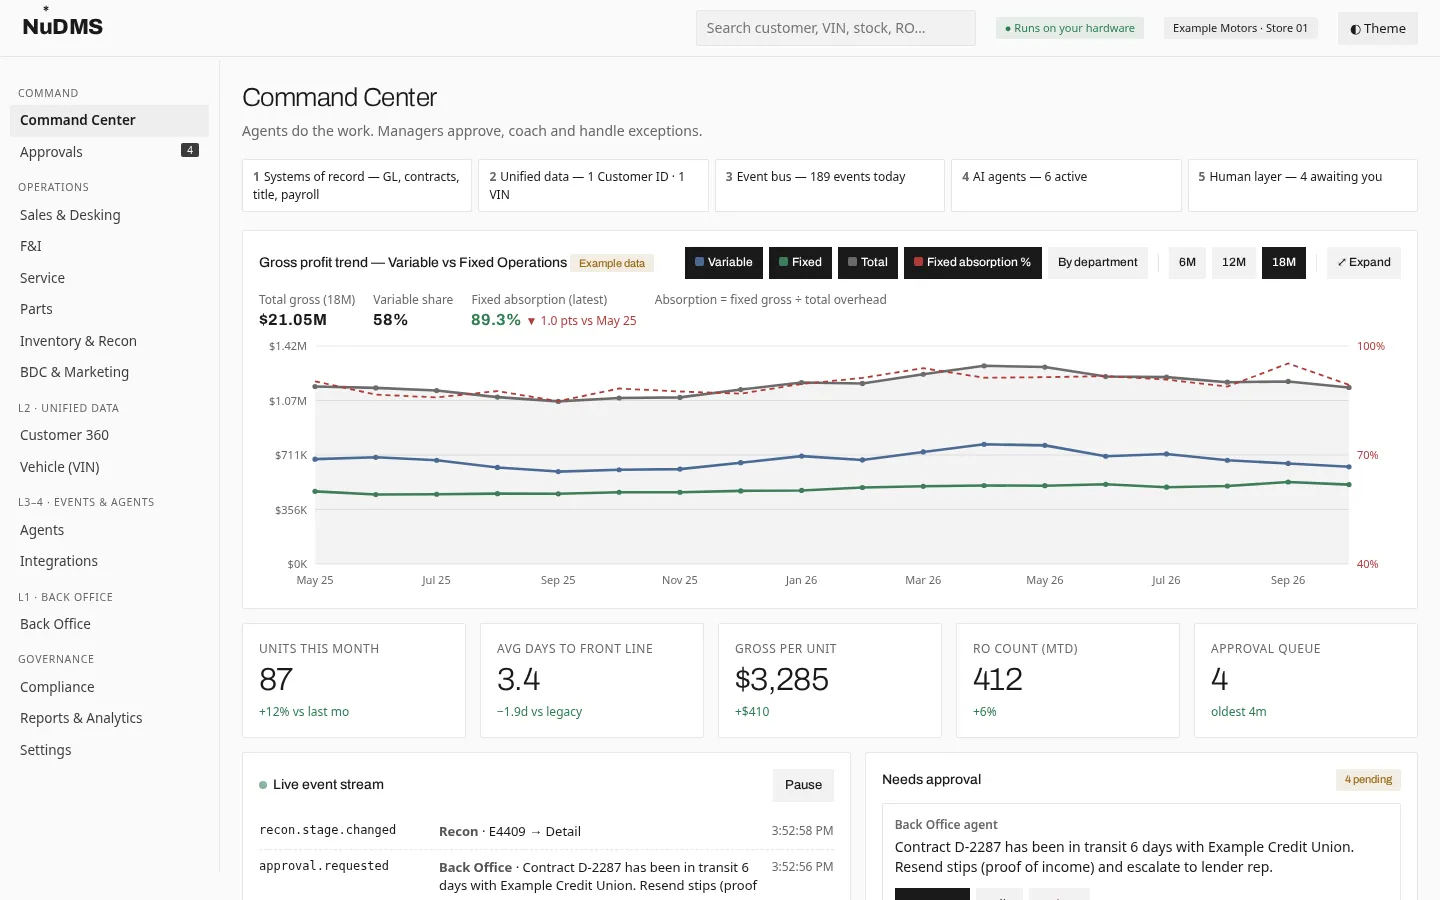
Task: Toggle the Variable series on chart
Action: (x=724, y=262)
